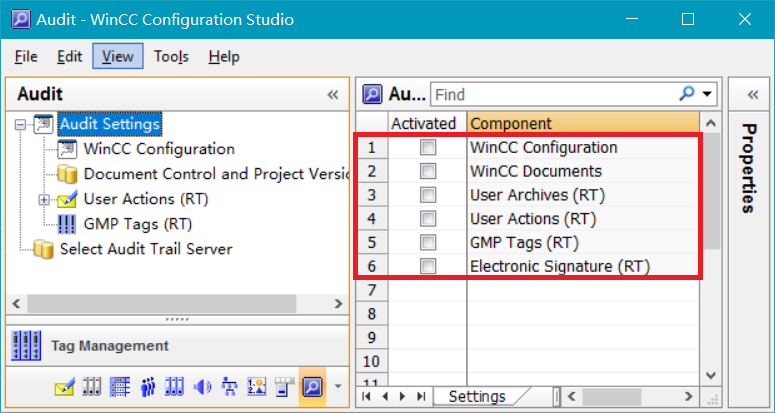Check the User Archives (RT) Activated box
Viewport: 775px width, 413px height.
(x=428, y=195)
